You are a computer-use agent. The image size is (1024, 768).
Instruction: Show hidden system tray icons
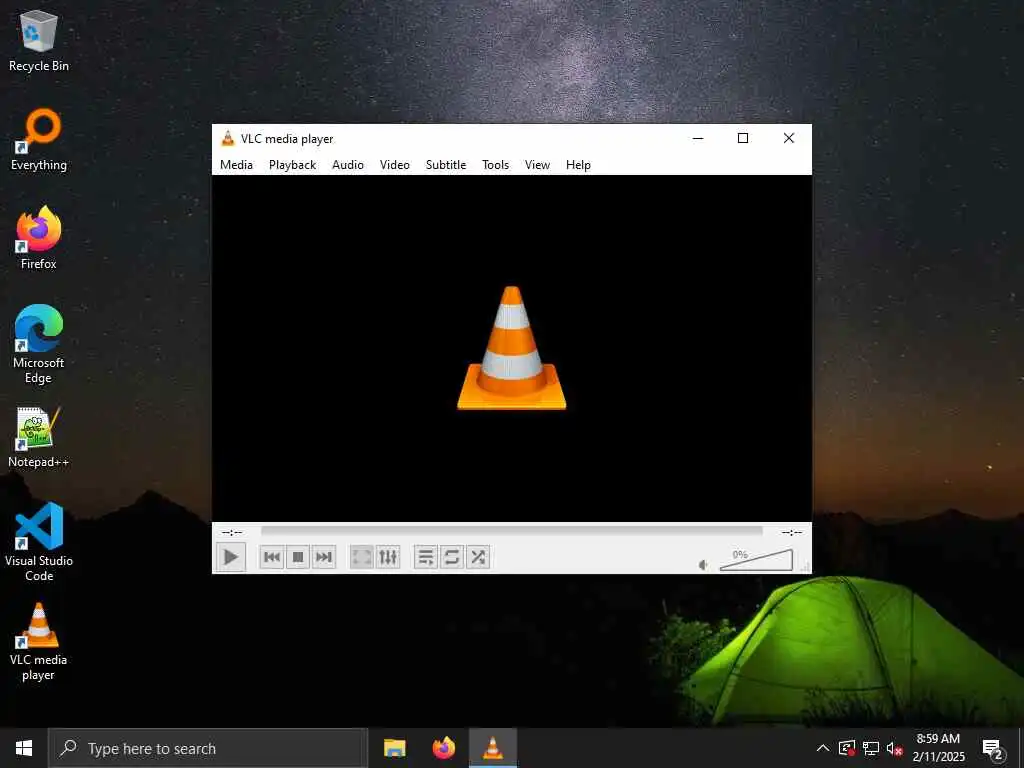click(x=823, y=748)
